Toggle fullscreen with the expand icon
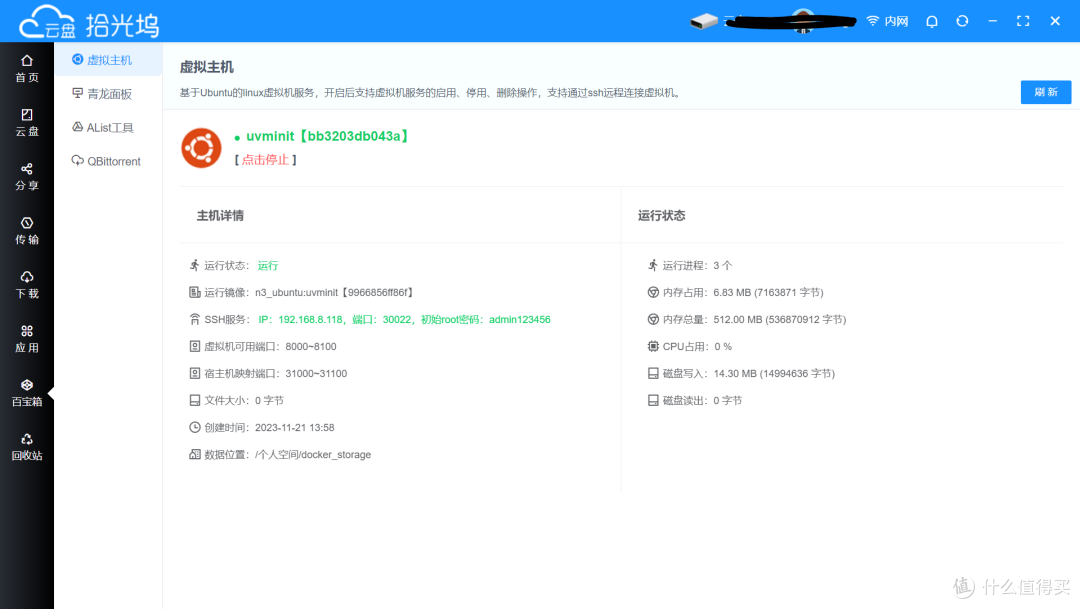Image resolution: width=1080 pixels, height=609 pixels. pyautogui.click(x=1023, y=21)
